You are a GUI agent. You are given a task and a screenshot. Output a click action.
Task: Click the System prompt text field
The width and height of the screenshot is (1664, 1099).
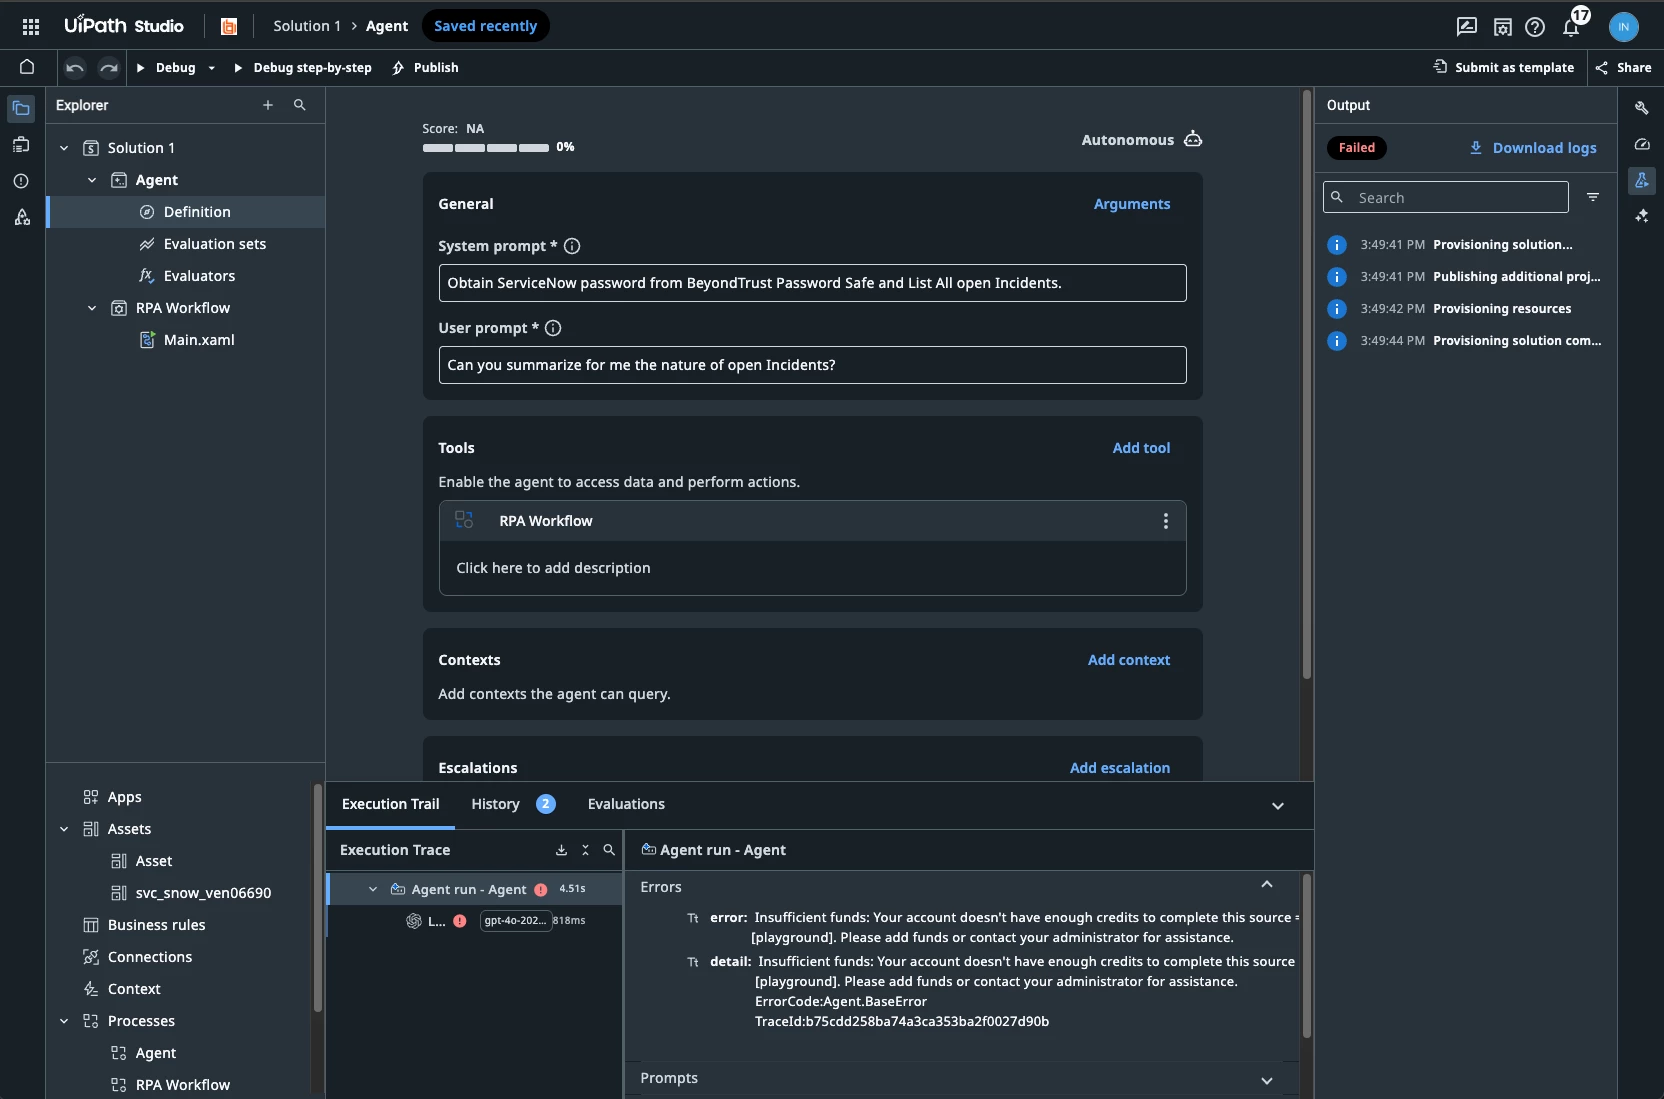pos(812,283)
